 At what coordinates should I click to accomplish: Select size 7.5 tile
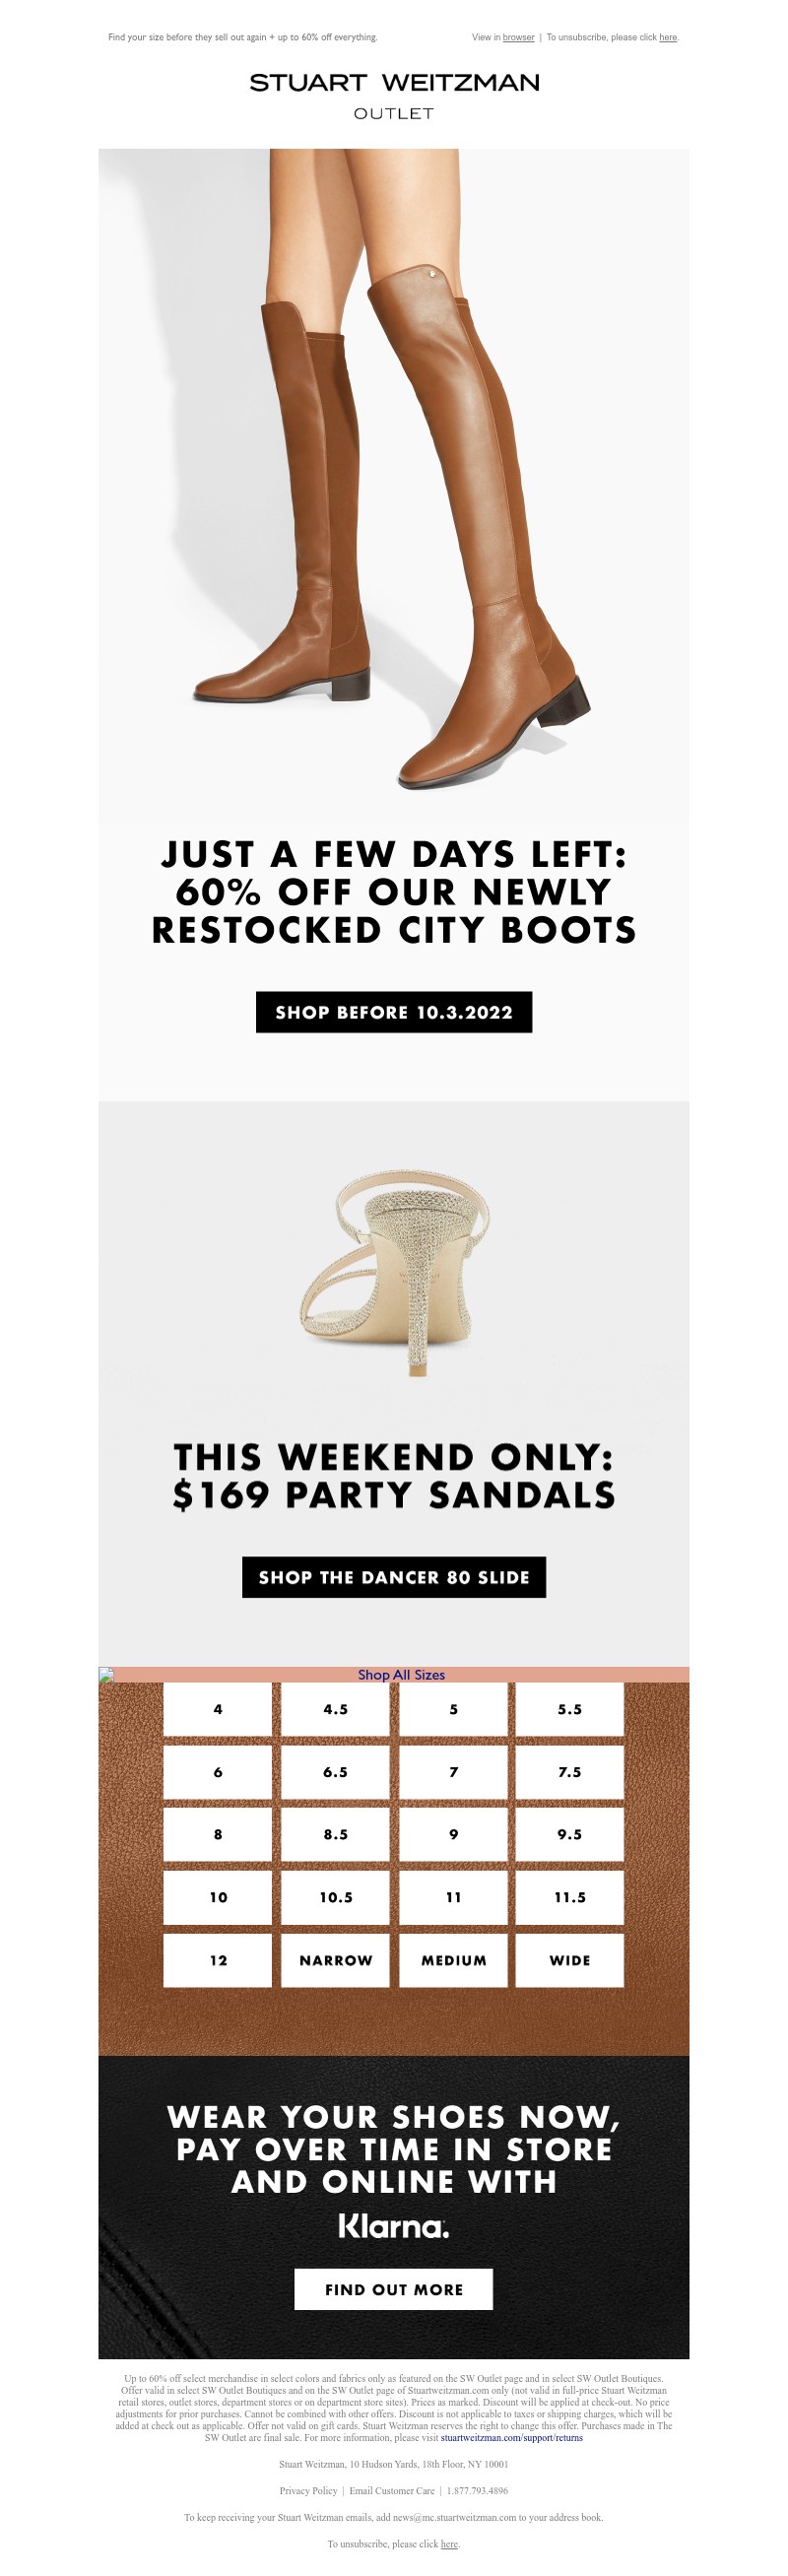click(x=569, y=1772)
